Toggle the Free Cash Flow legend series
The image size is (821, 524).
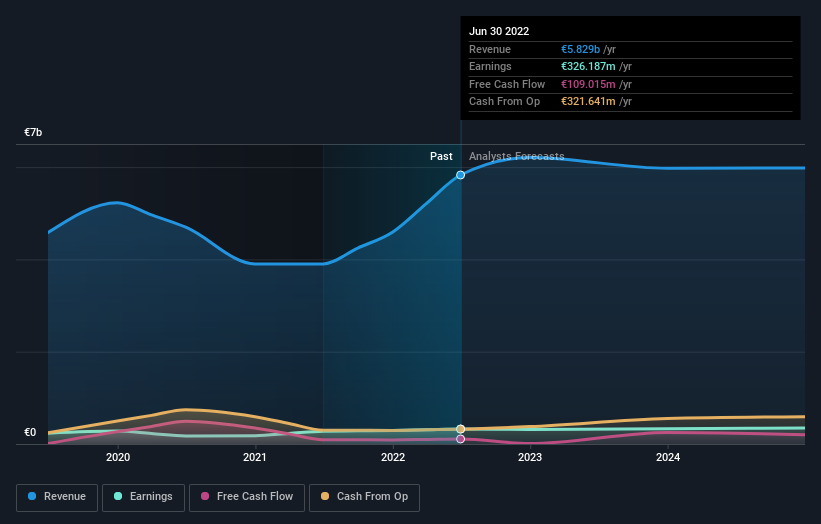click(x=247, y=497)
